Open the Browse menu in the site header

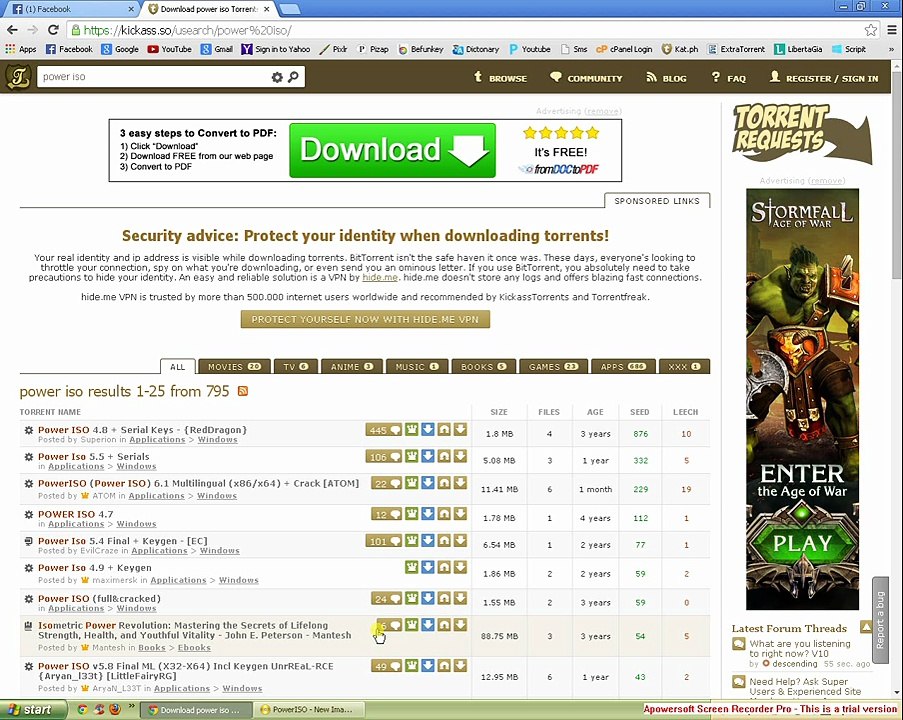[x=500, y=78]
